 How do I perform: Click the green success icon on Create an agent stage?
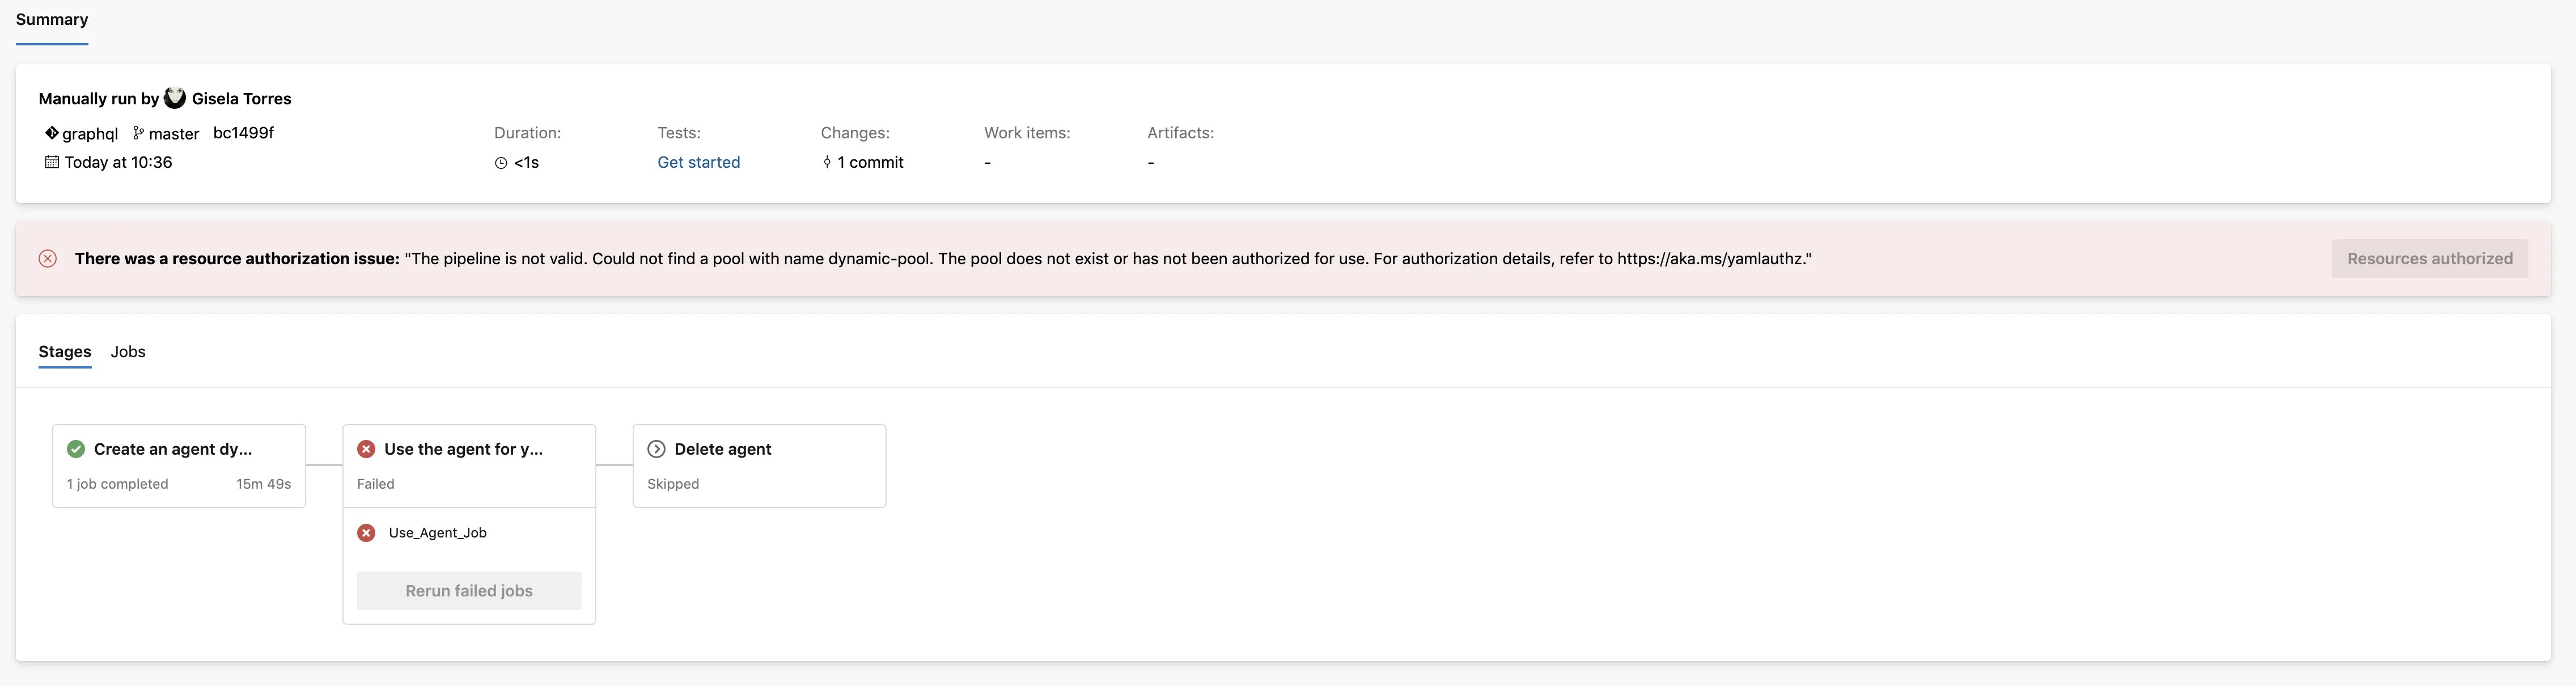click(75, 449)
